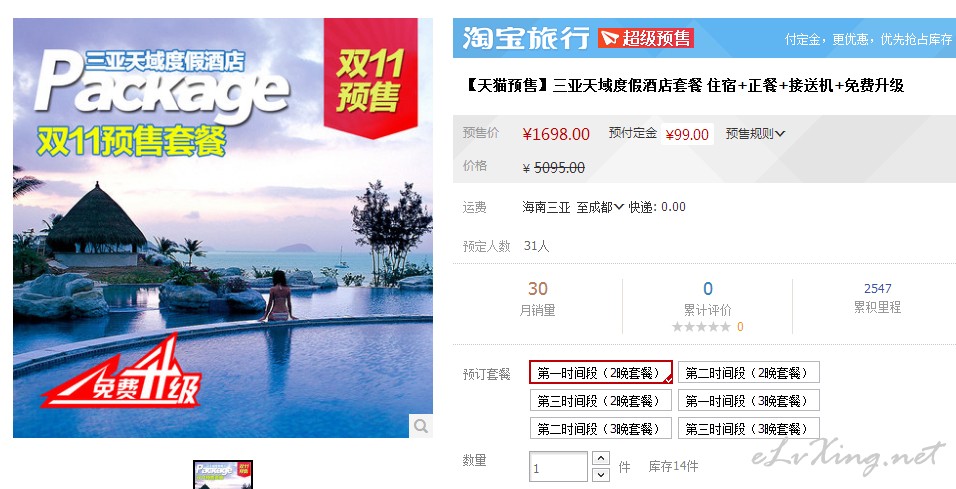The height and width of the screenshot is (489, 956).
Task: Choose 第三时间段（2晚套餐） package
Action: click(601, 401)
